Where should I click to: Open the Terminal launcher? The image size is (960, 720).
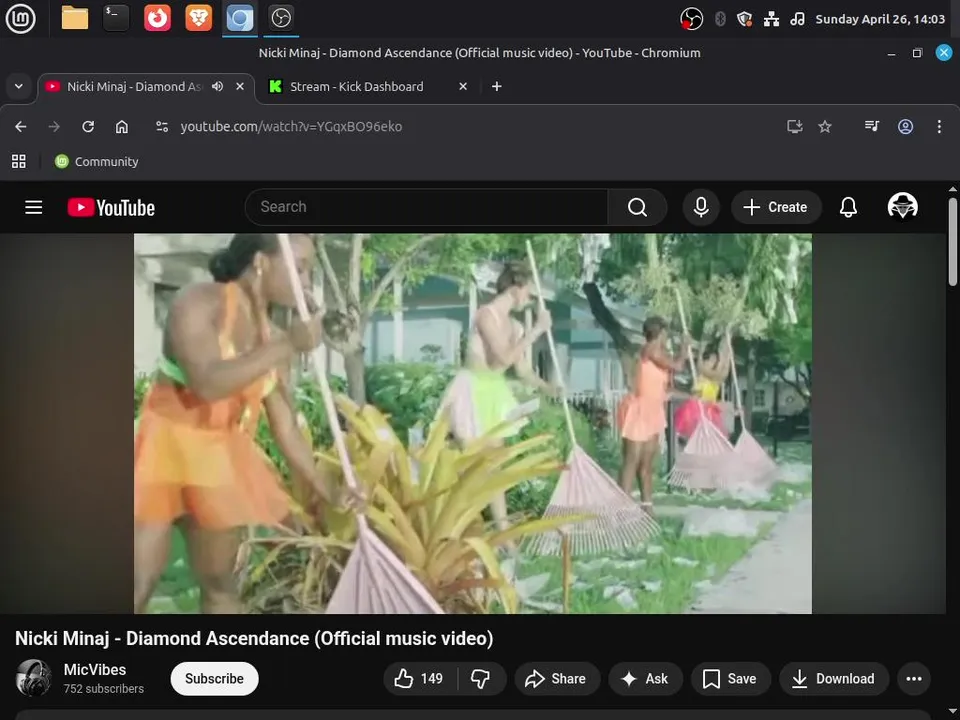(116, 18)
